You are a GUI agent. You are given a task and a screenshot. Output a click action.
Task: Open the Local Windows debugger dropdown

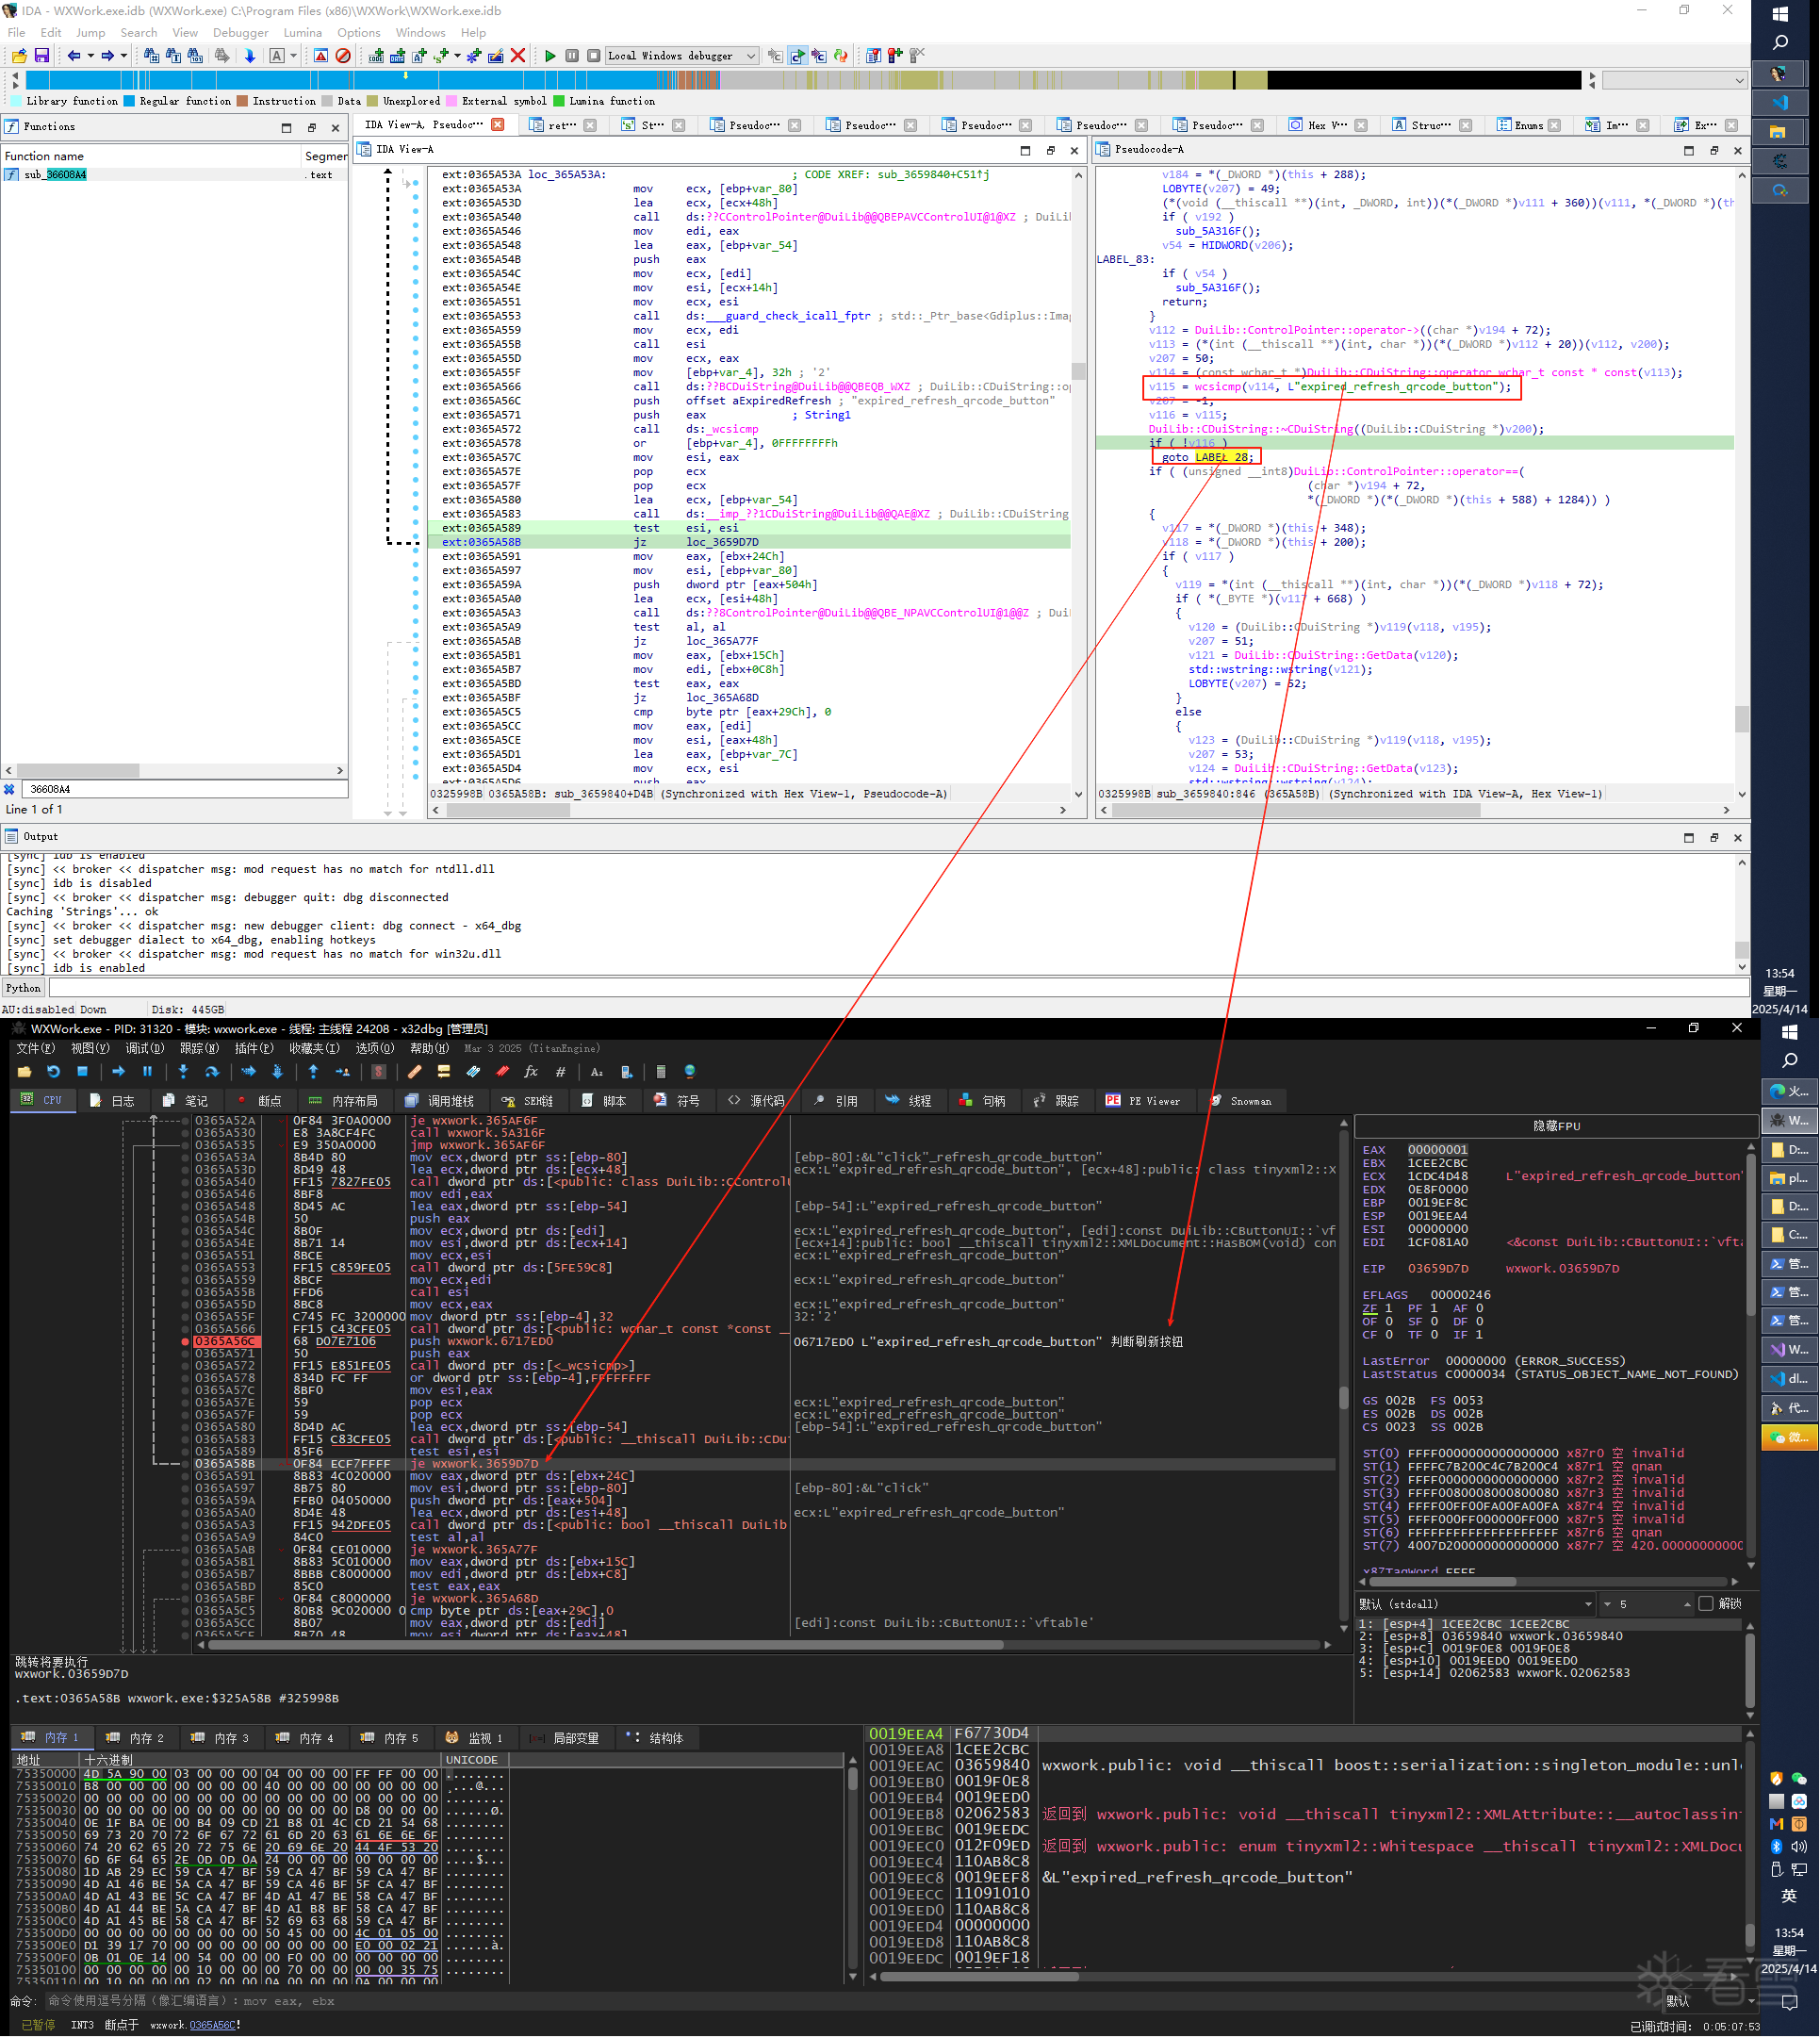tap(750, 56)
